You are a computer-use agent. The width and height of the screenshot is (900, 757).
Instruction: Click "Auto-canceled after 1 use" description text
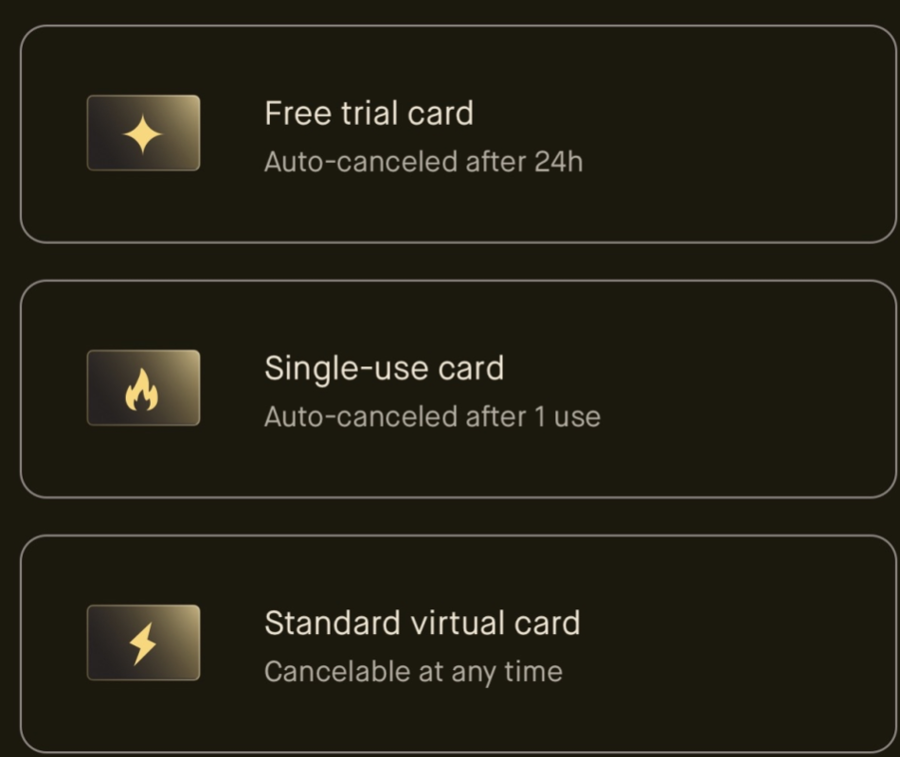(431, 416)
